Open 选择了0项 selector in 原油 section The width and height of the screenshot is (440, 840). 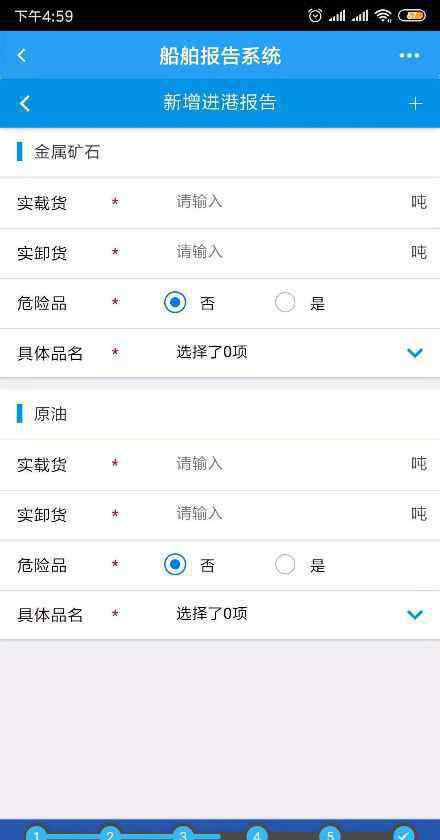212,614
